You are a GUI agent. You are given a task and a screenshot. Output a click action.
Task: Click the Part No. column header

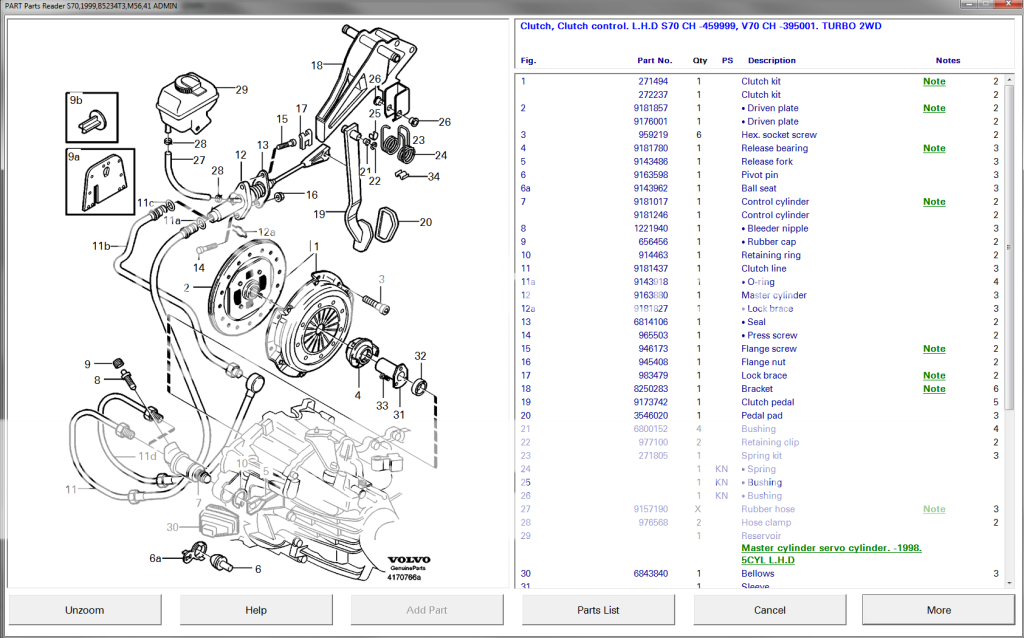(654, 60)
